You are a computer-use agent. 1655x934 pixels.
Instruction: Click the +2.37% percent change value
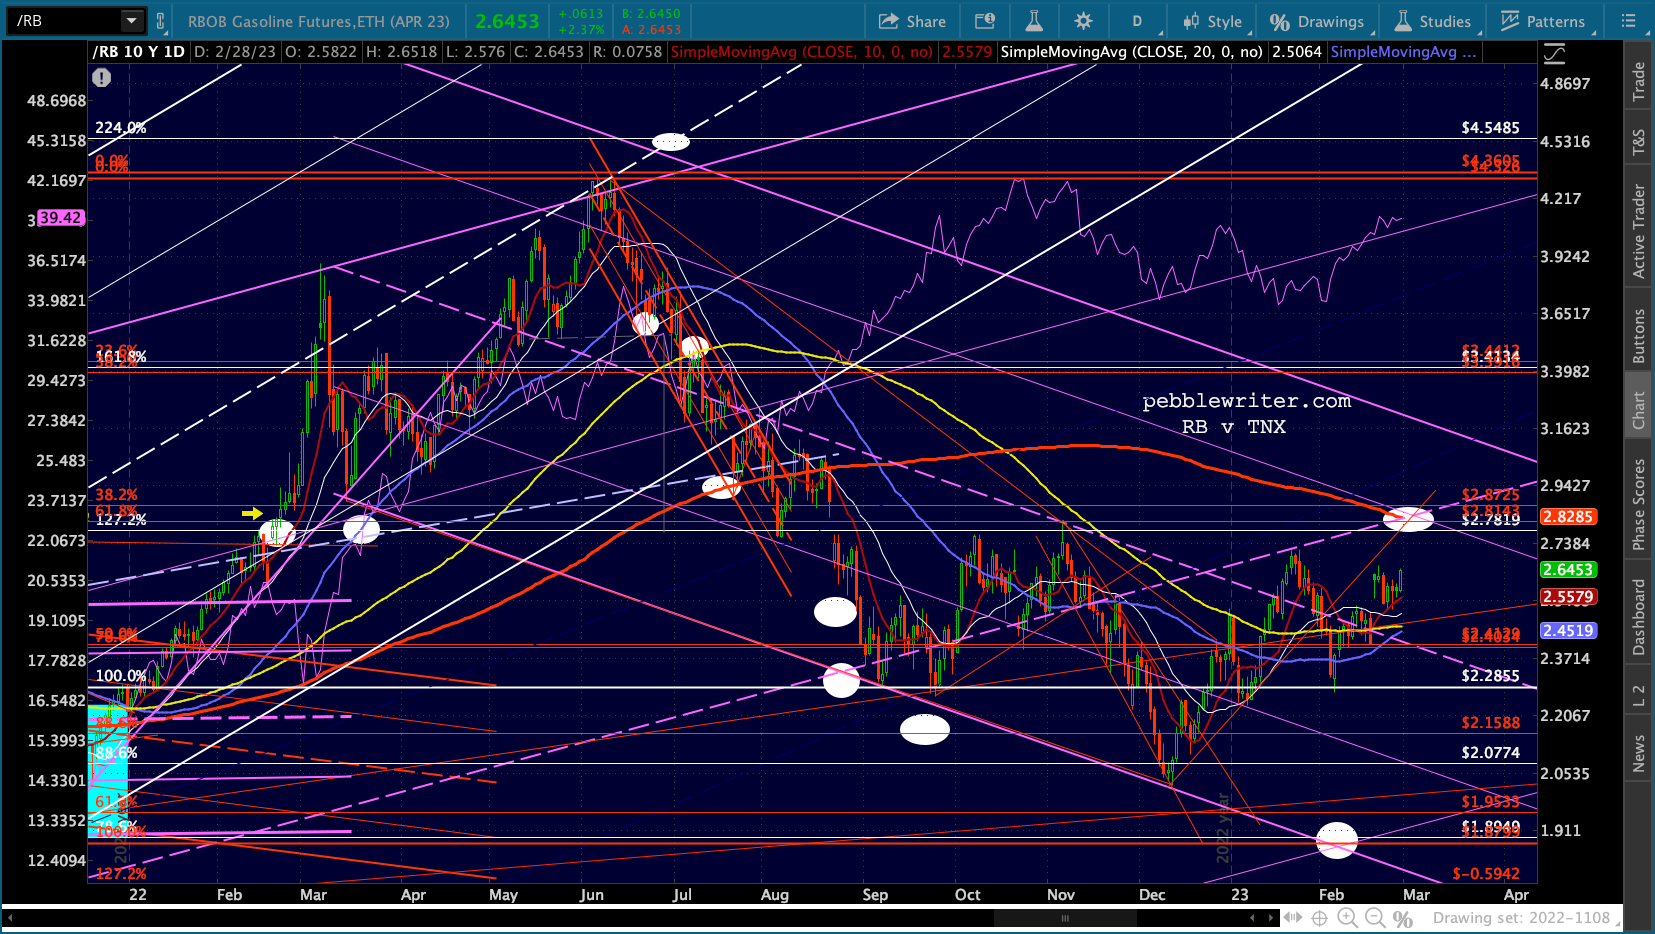pyautogui.click(x=581, y=29)
